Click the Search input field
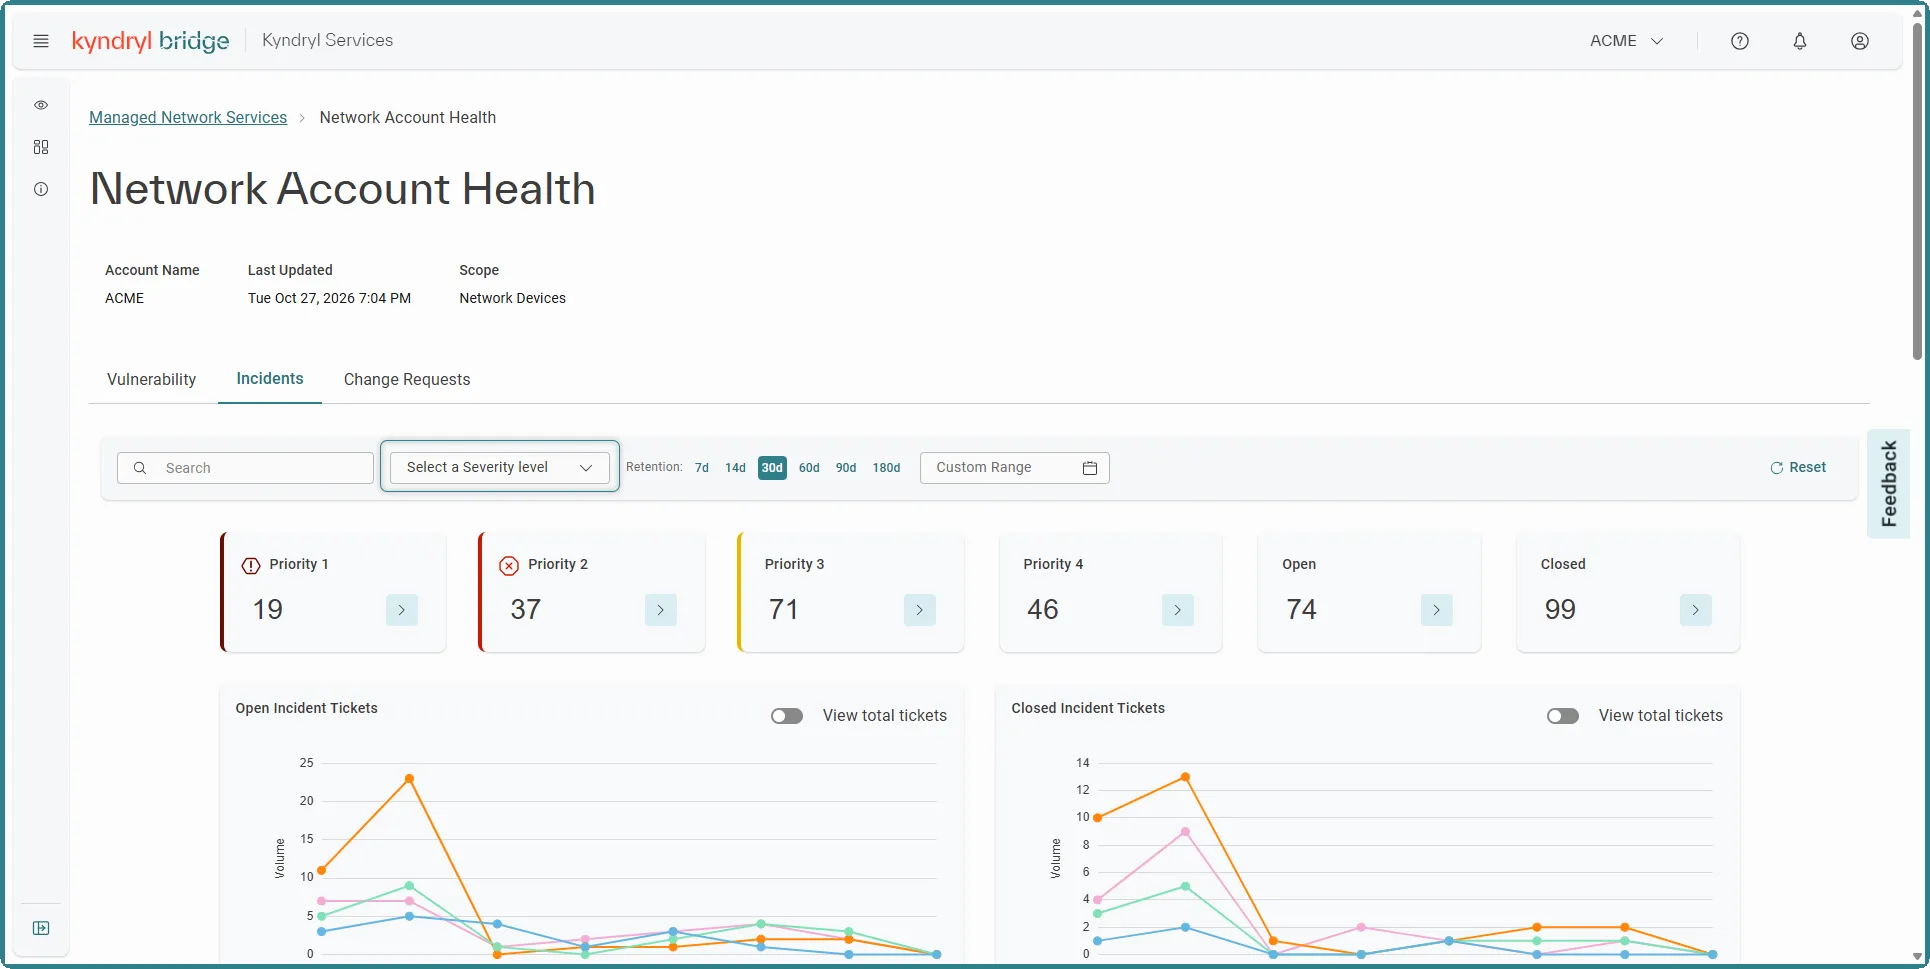 coord(245,468)
